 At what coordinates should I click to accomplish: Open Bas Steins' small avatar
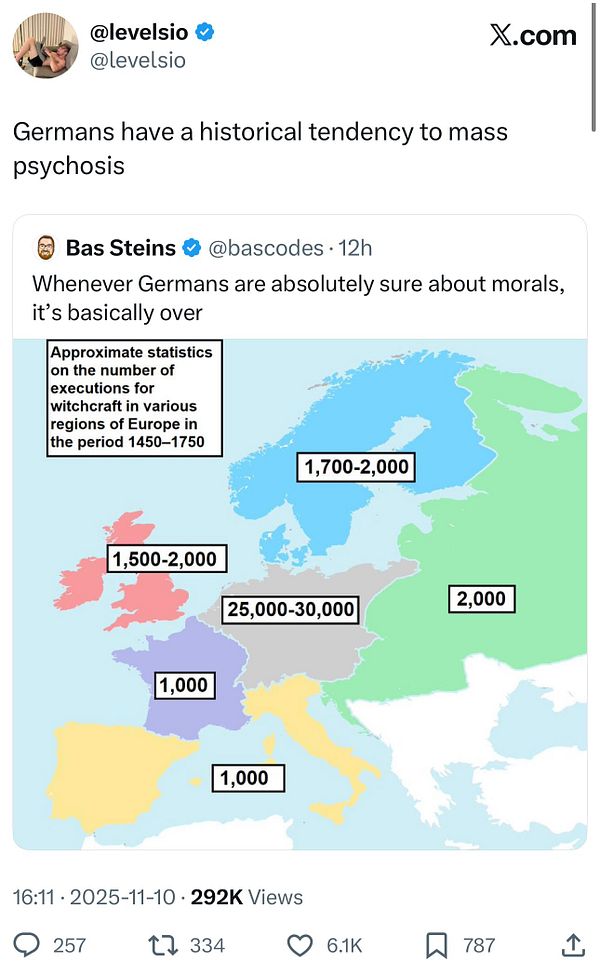coord(45,247)
